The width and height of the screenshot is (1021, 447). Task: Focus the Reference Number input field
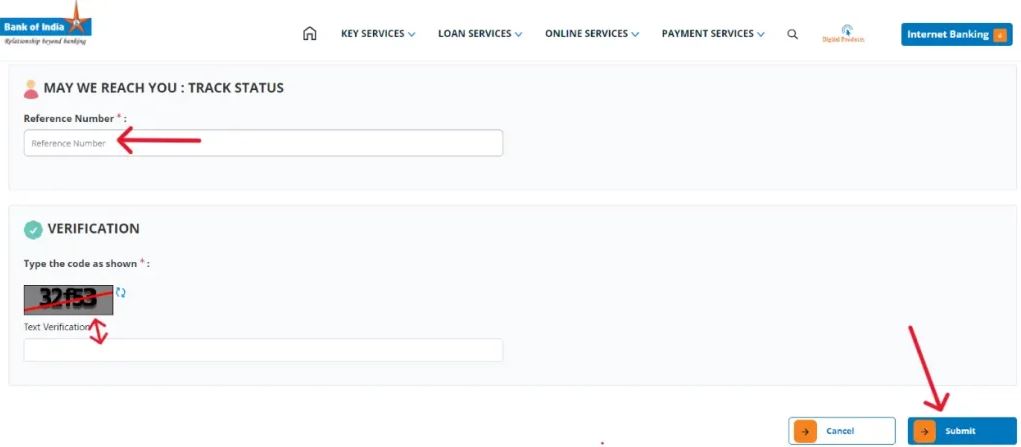263,143
